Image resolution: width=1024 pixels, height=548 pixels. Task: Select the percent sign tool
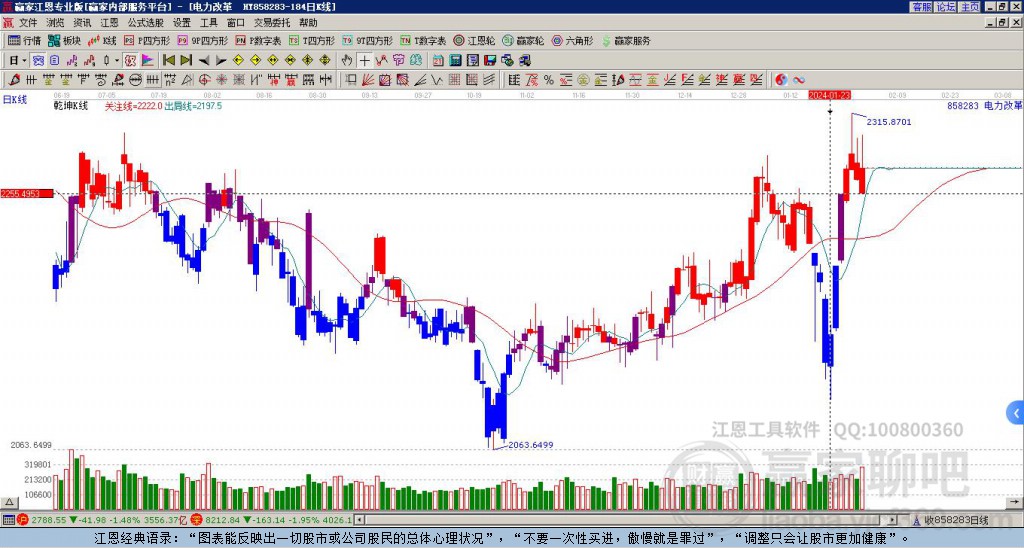coord(549,80)
